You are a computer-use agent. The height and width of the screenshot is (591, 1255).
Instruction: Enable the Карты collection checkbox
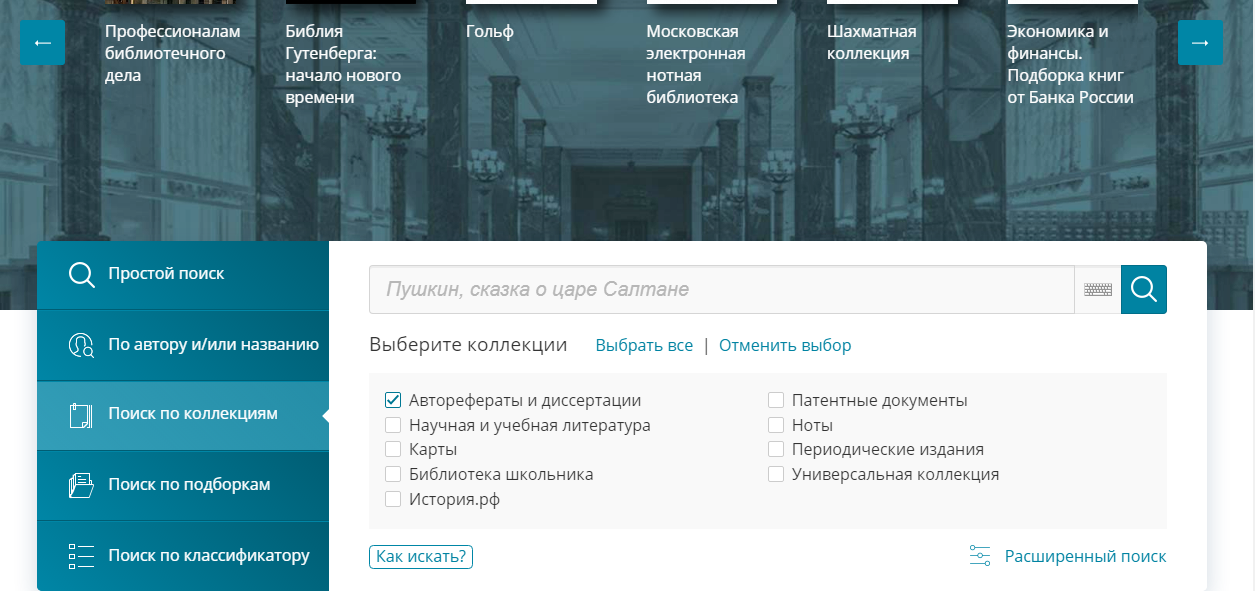[393, 449]
